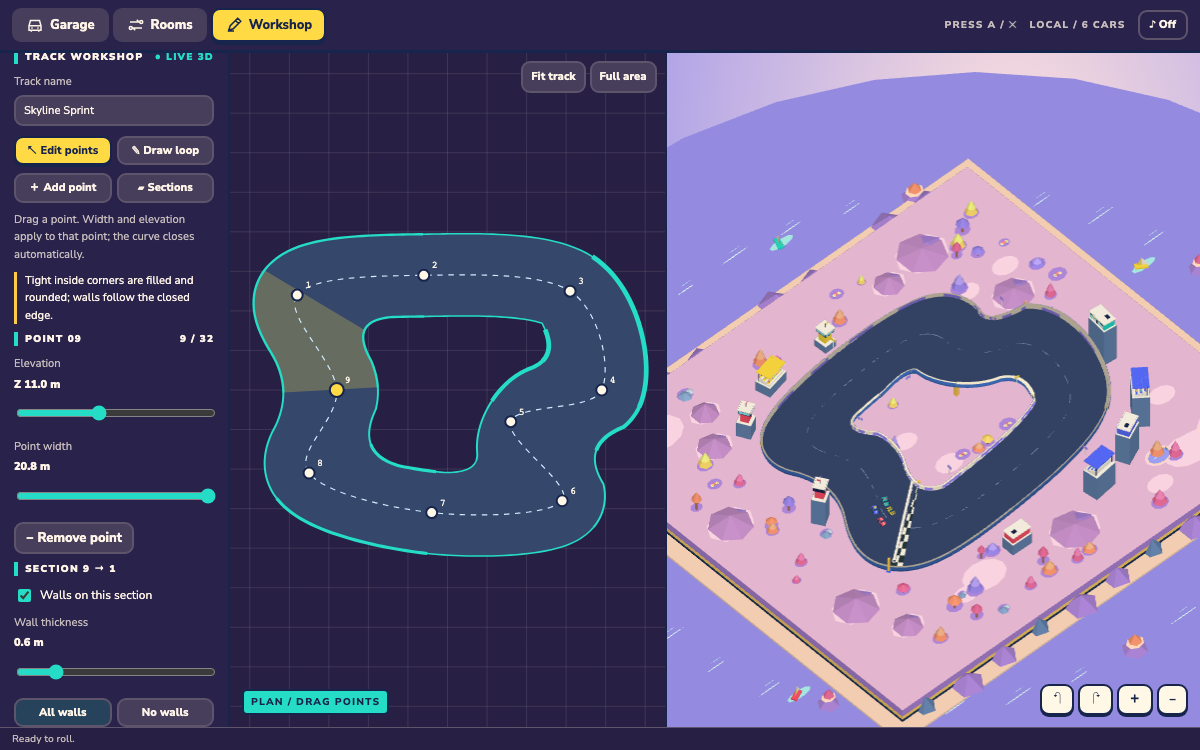Uncheck Walls on this section

coord(25,595)
